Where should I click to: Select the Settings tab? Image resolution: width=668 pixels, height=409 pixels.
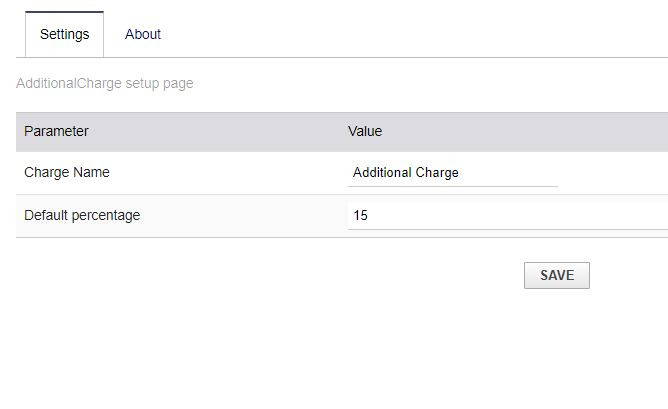pos(64,34)
